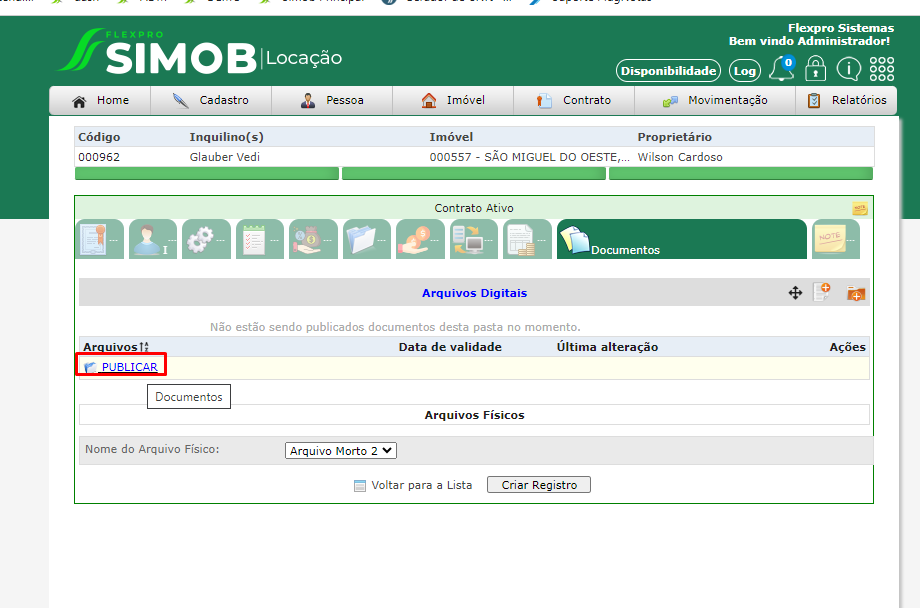Click the small note icon beside Contrato Ativo

coord(860,208)
